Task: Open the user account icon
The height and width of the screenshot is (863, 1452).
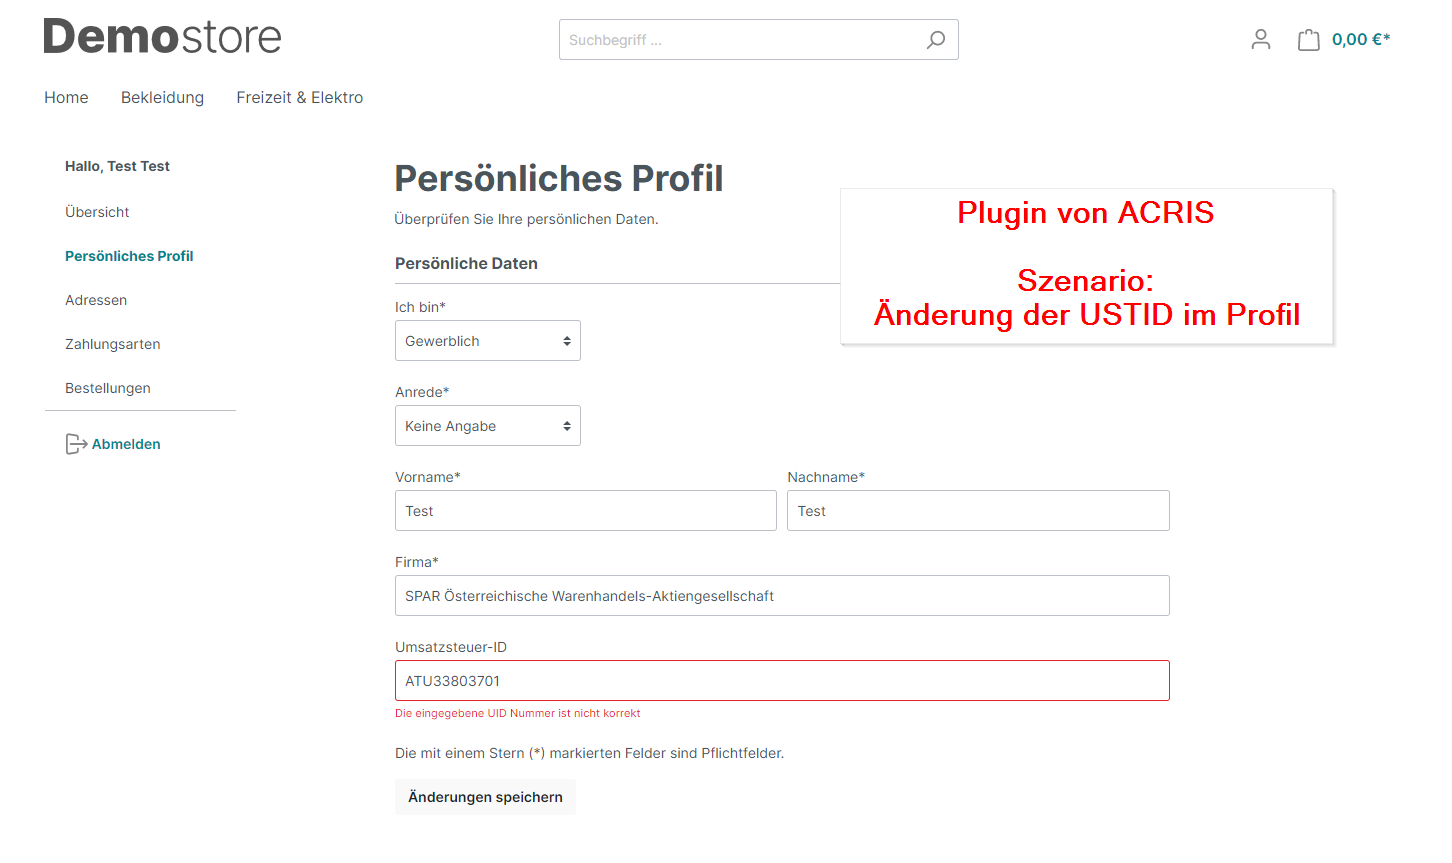Action: click(1260, 40)
